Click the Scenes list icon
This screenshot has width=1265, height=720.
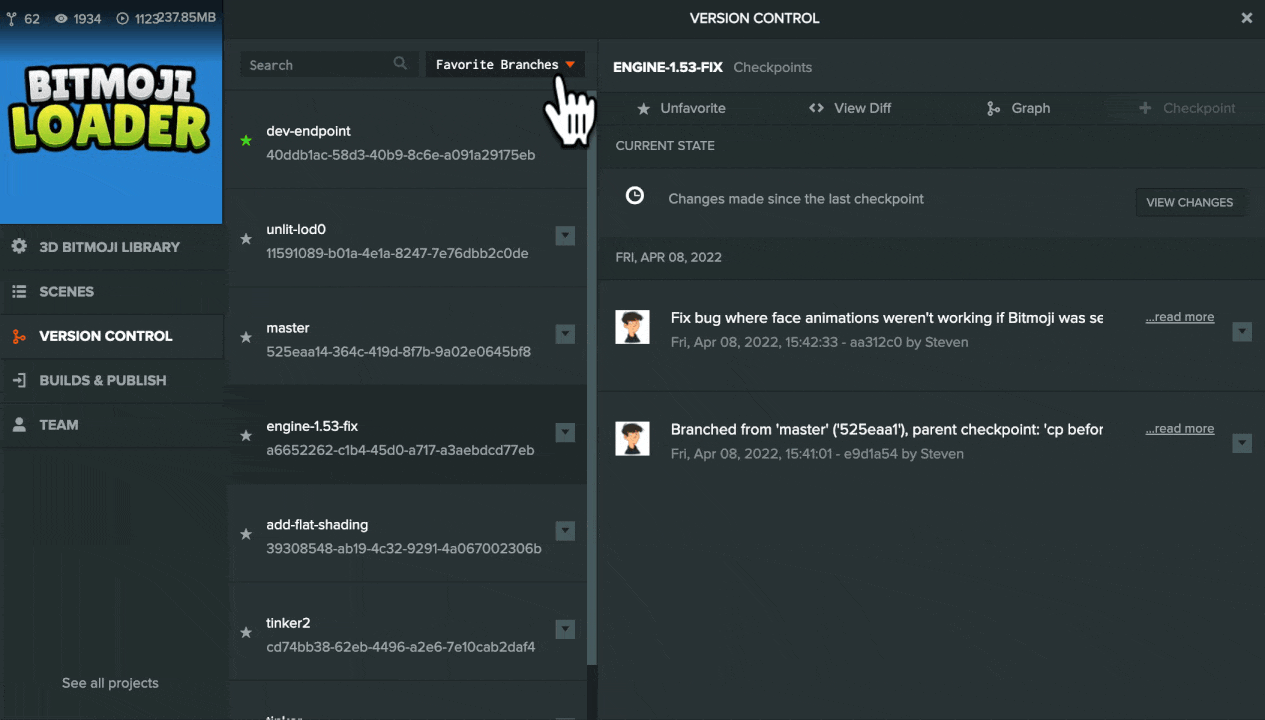click(x=19, y=291)
